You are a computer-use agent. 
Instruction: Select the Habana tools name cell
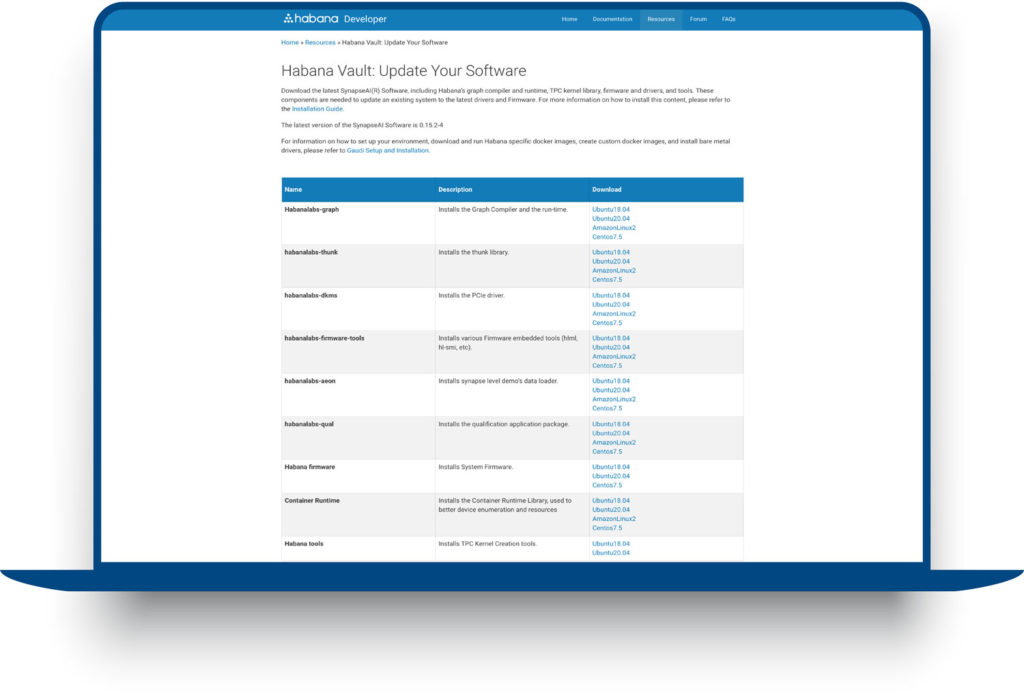[x=358, y=549]
